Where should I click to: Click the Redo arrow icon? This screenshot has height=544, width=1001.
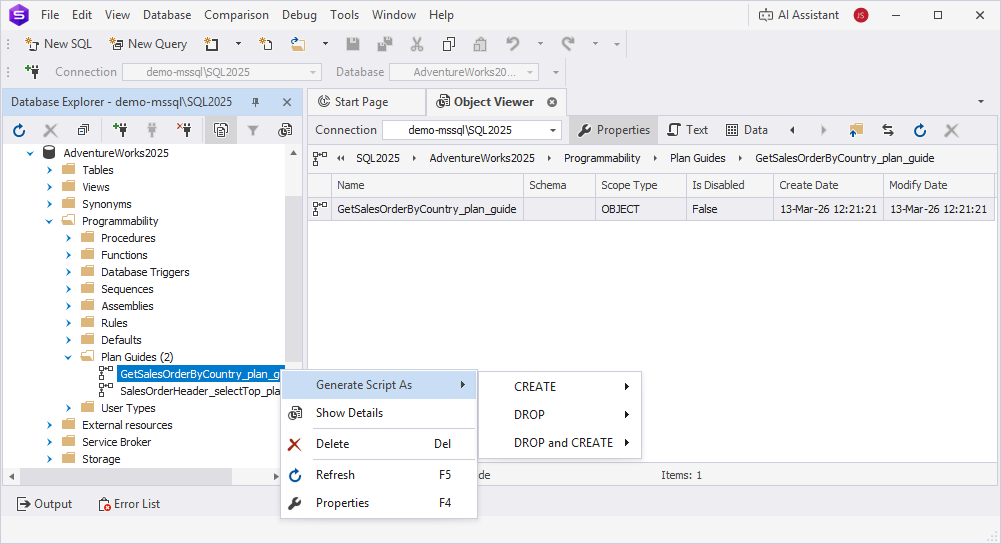coord(568,43)
